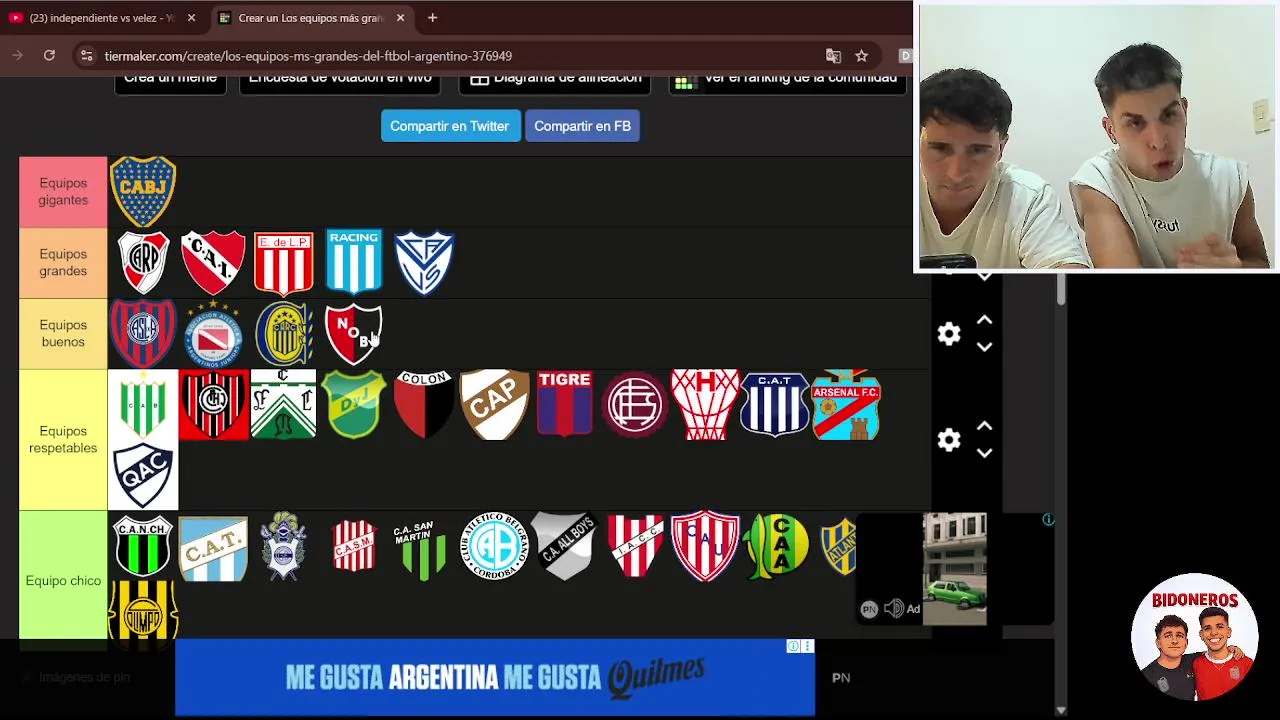The height and width of the screenshot is (720, 1280).
Task: Move Equipos respetables row up
Action: pos(984,426)
